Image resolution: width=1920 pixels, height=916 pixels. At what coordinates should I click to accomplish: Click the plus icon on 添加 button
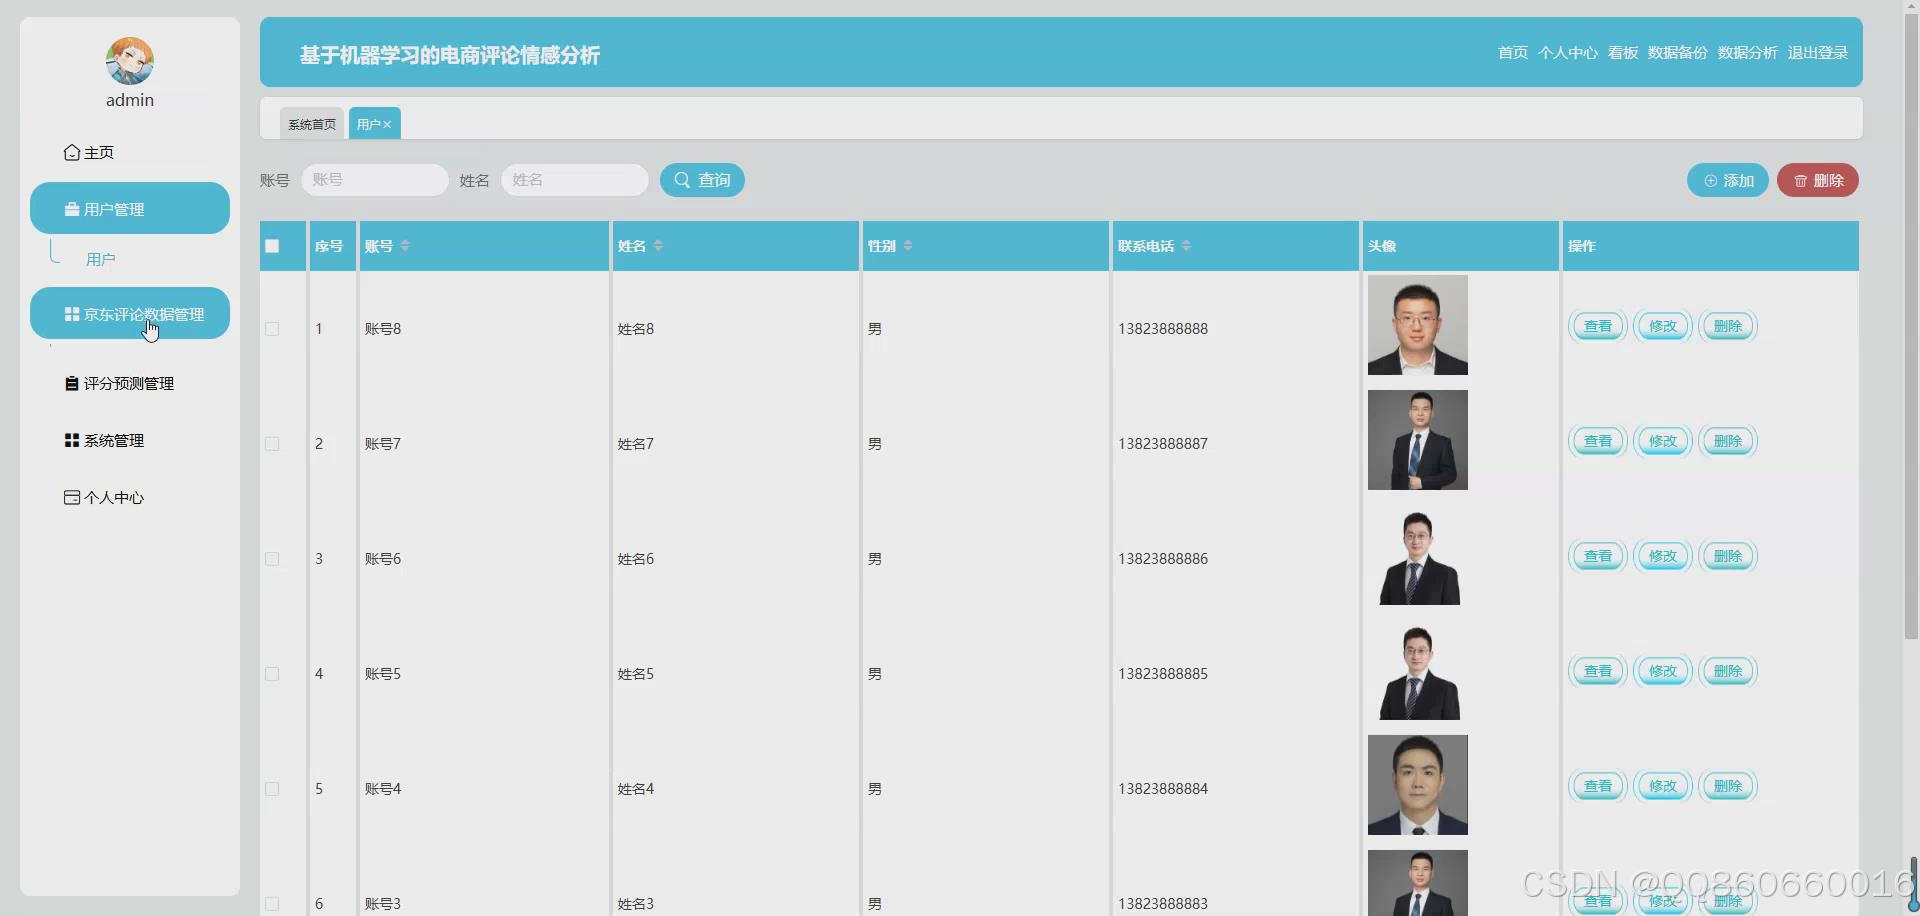tap(1711, 181)
